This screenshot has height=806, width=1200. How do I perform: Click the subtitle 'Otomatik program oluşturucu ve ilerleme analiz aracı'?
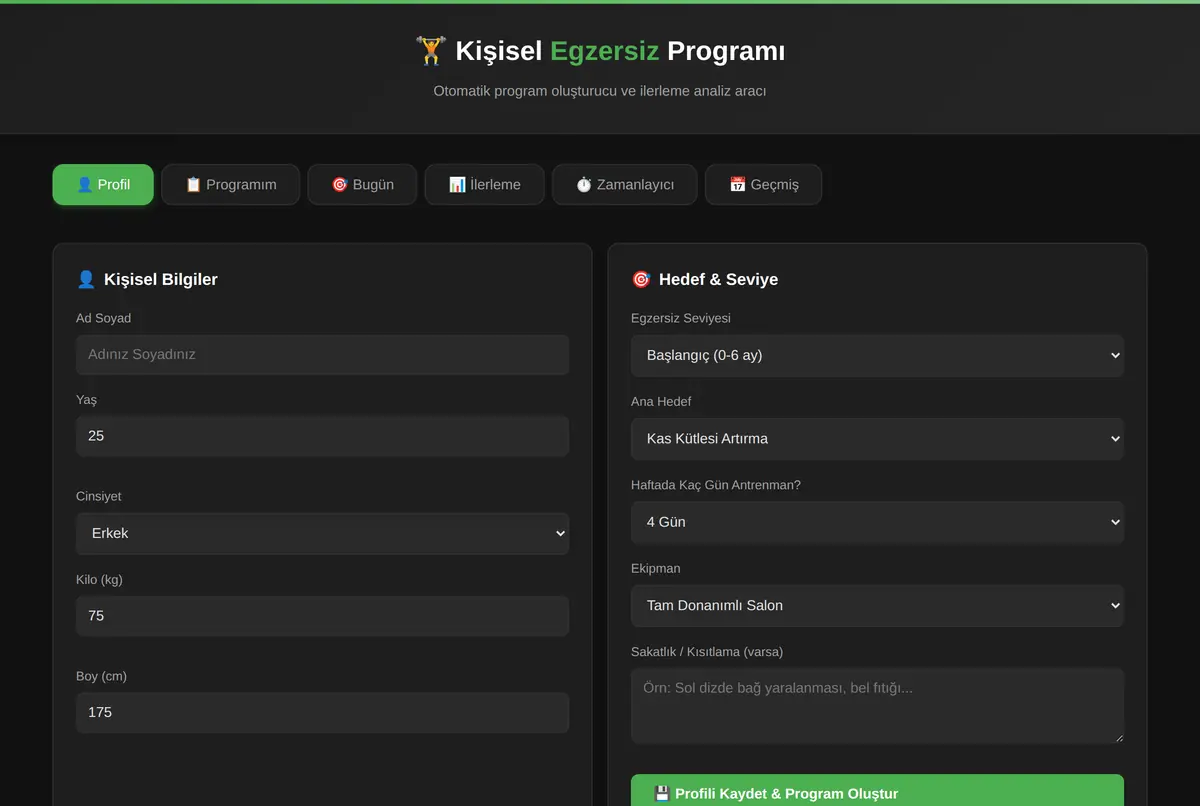coord(600,91)
